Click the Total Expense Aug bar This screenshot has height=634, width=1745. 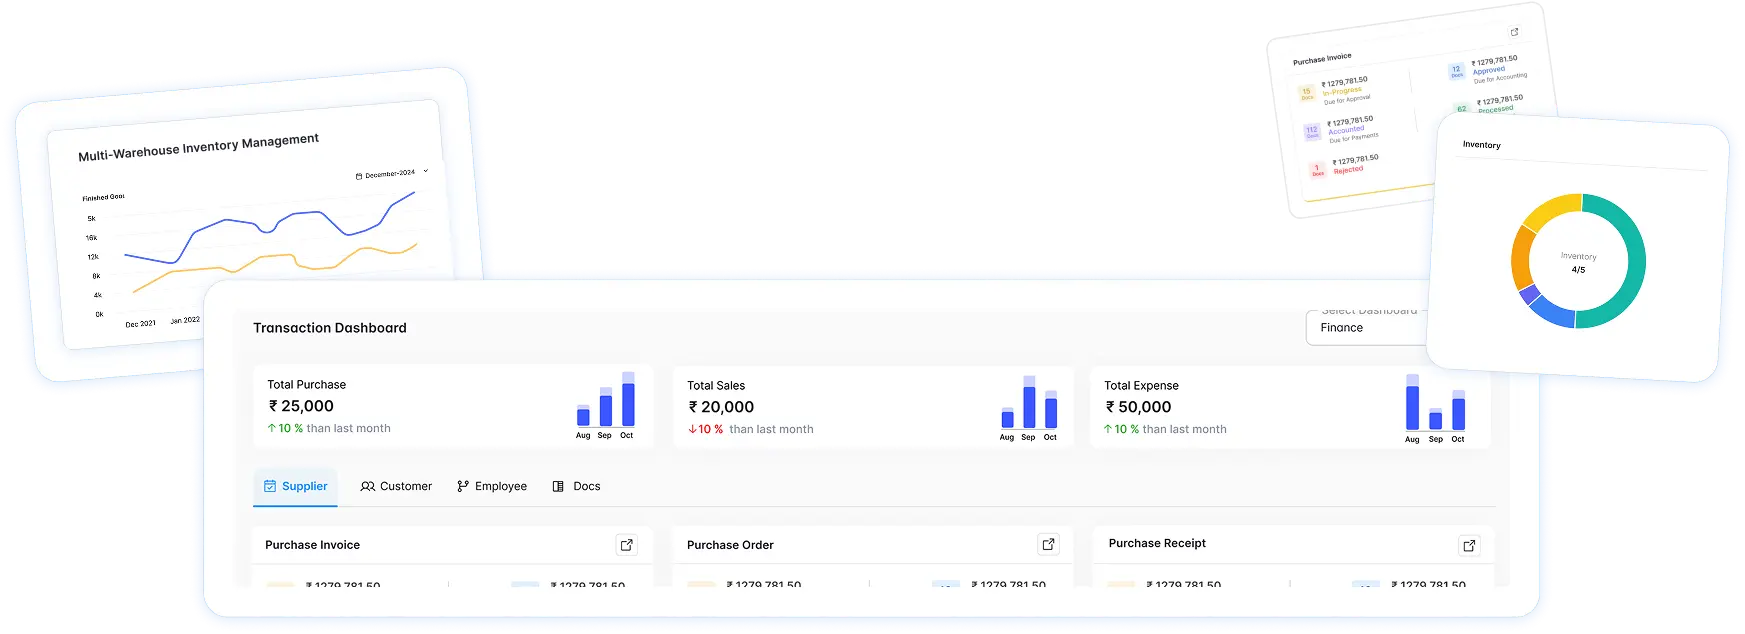(1412, 406)
